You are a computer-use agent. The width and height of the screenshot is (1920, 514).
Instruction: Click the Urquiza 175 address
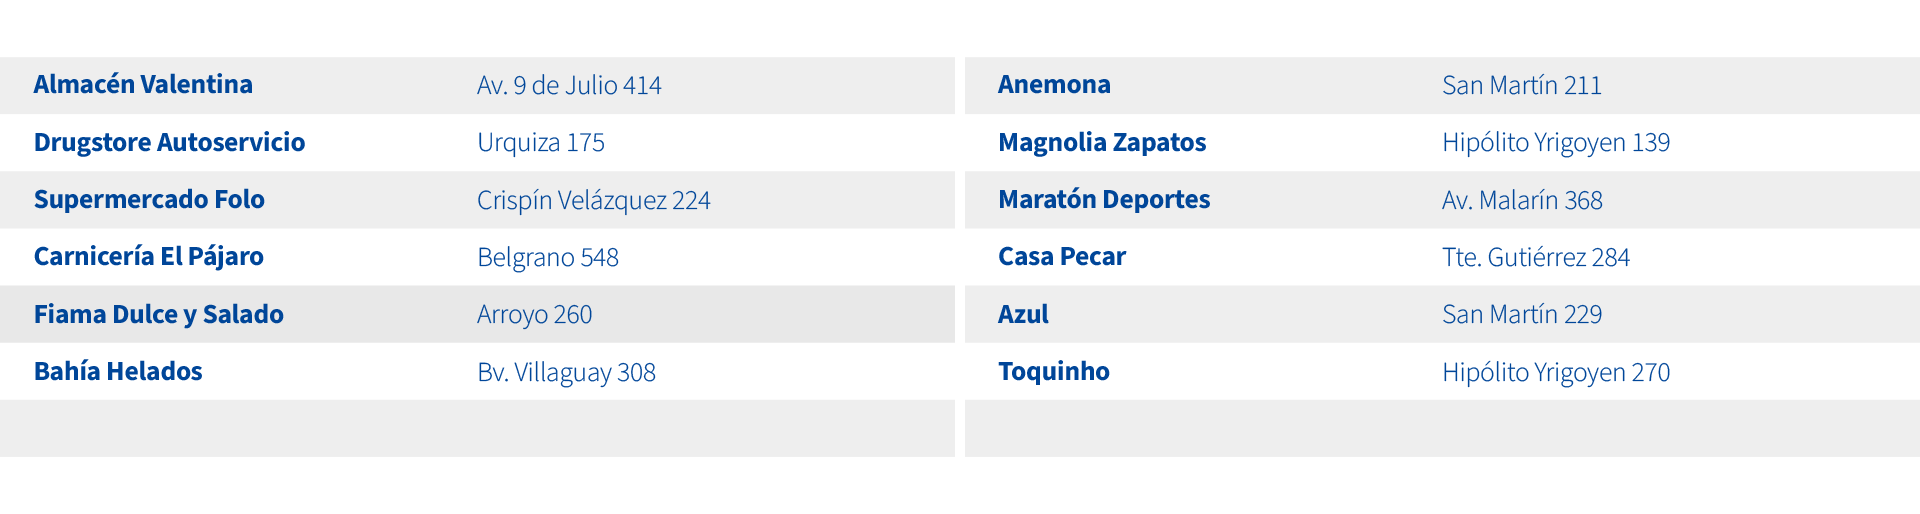pyautogui.click(x=541, y=143)
